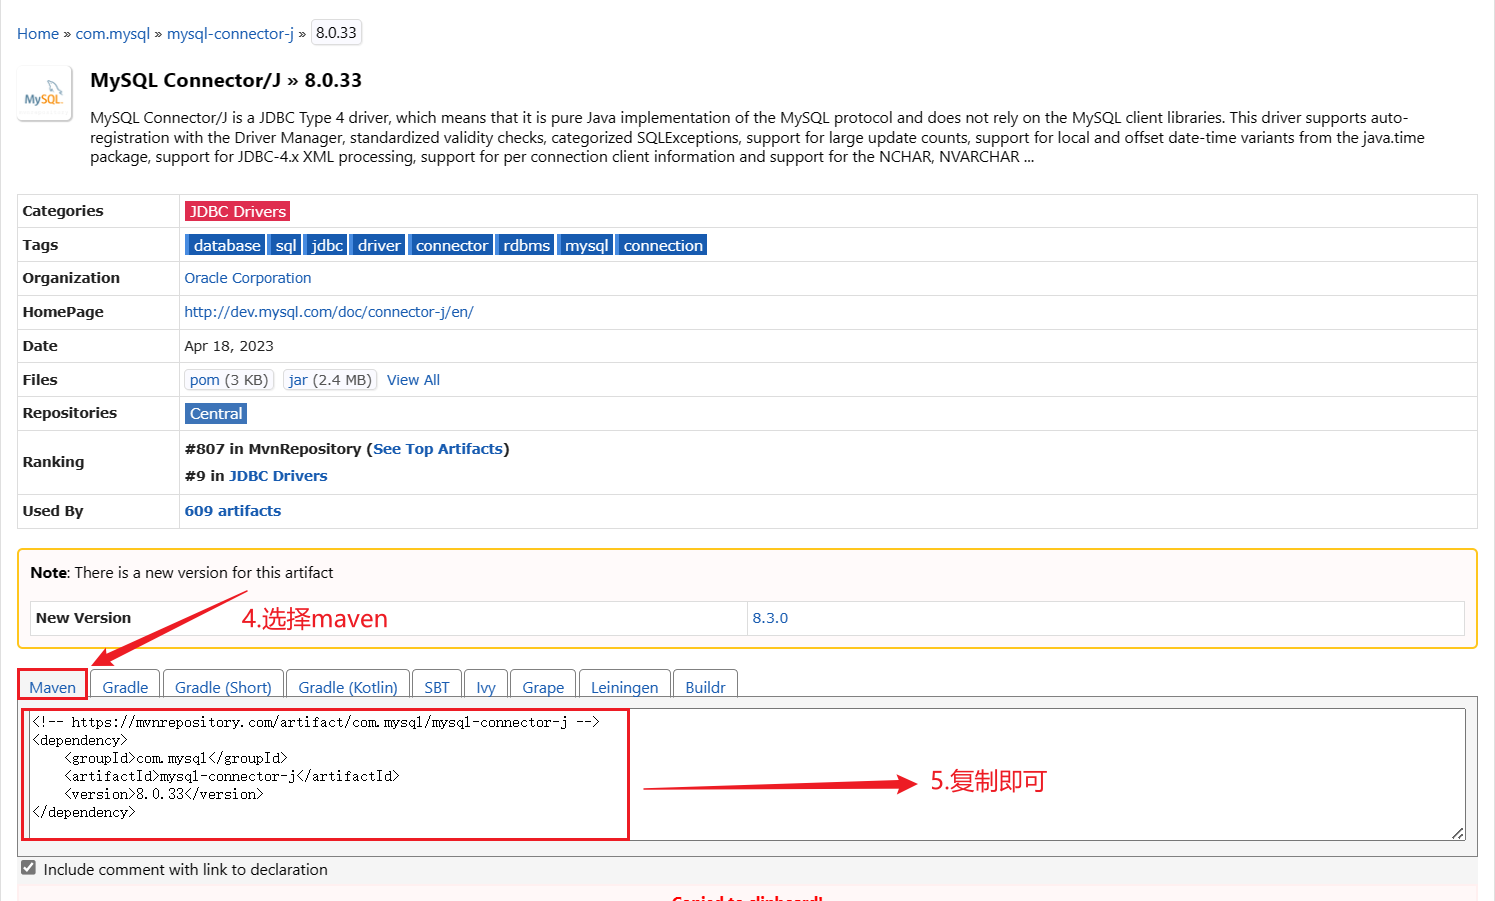Select the jdbc tag
This screenshot has height=901, width=1495.
pyautogui.click(x=326, y=245)
